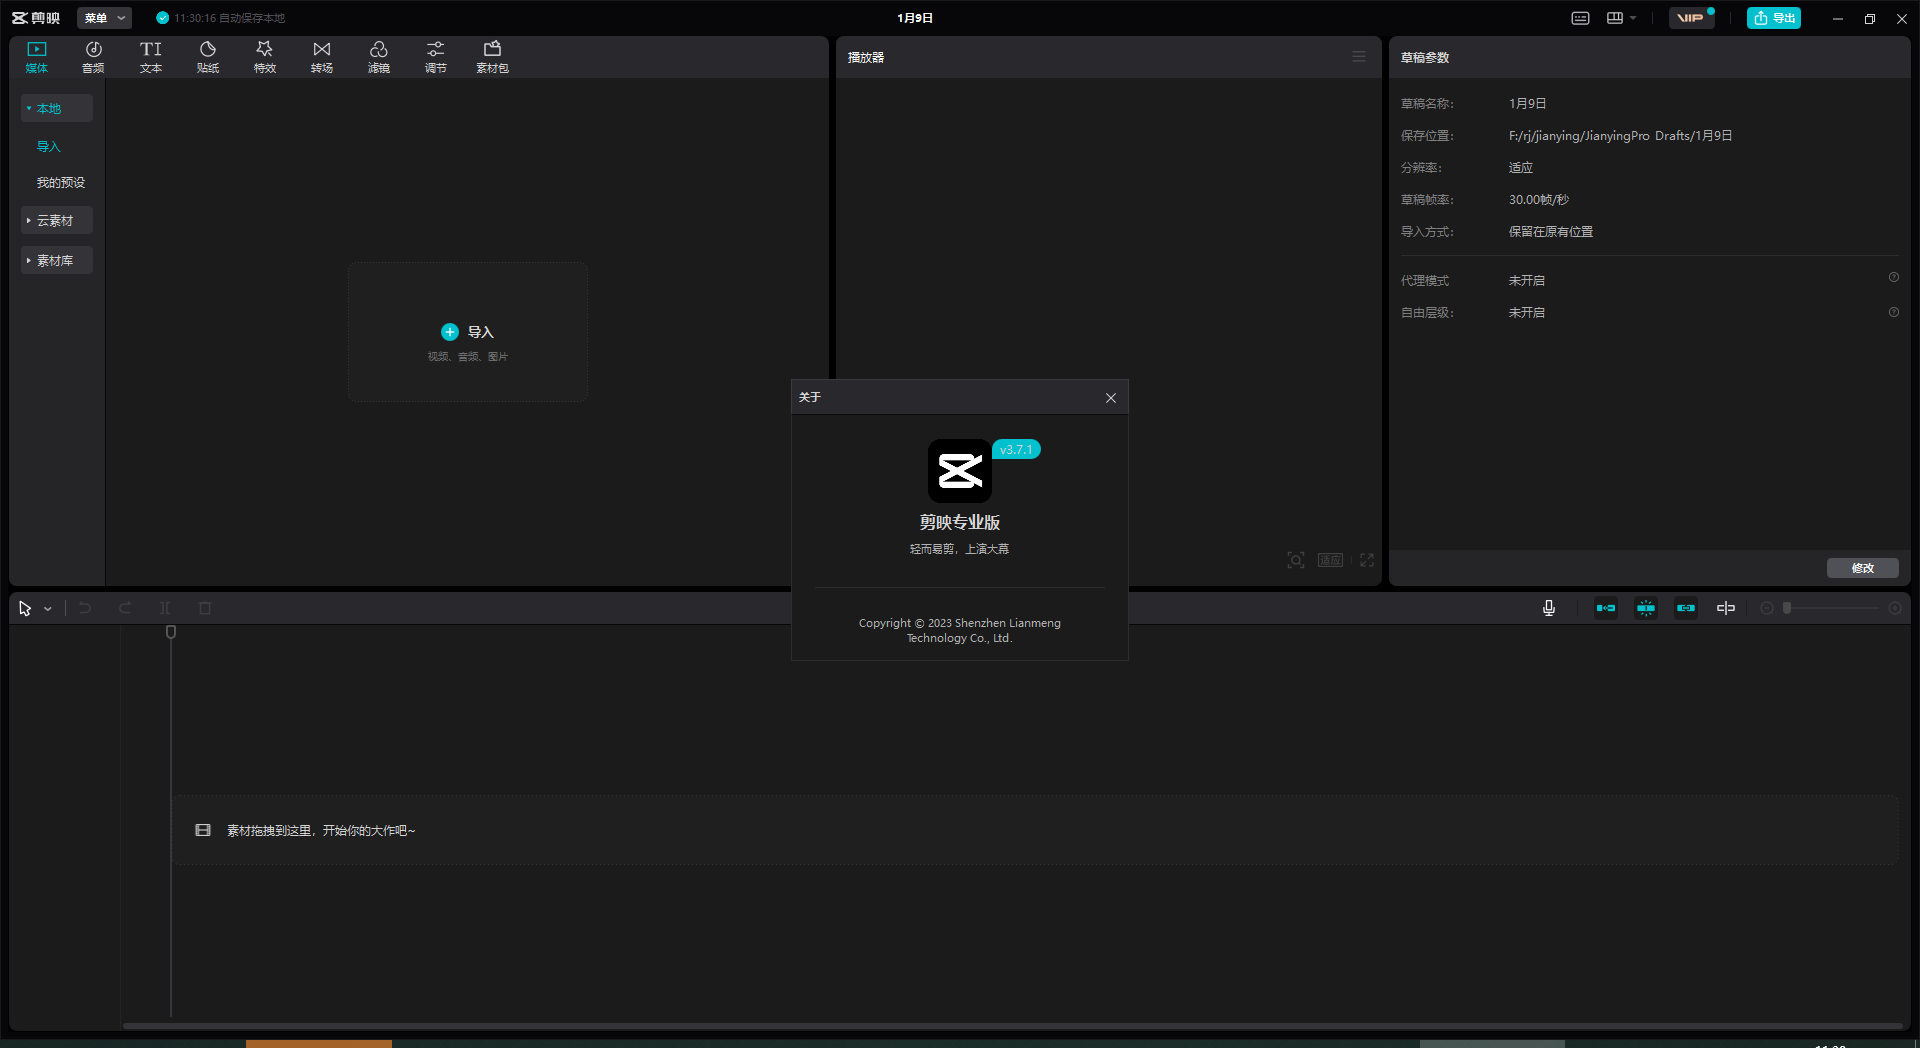Expand the 云素材 cloud materials section
This screenshot has height=1048, width=1920.
tap(57, 220)
